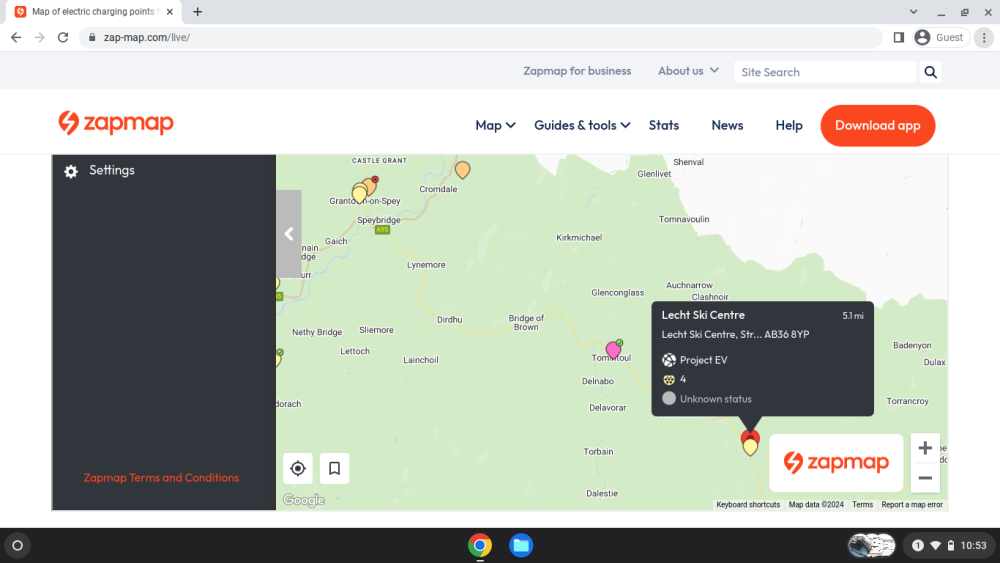Go to the Stats page

(664, 126)
